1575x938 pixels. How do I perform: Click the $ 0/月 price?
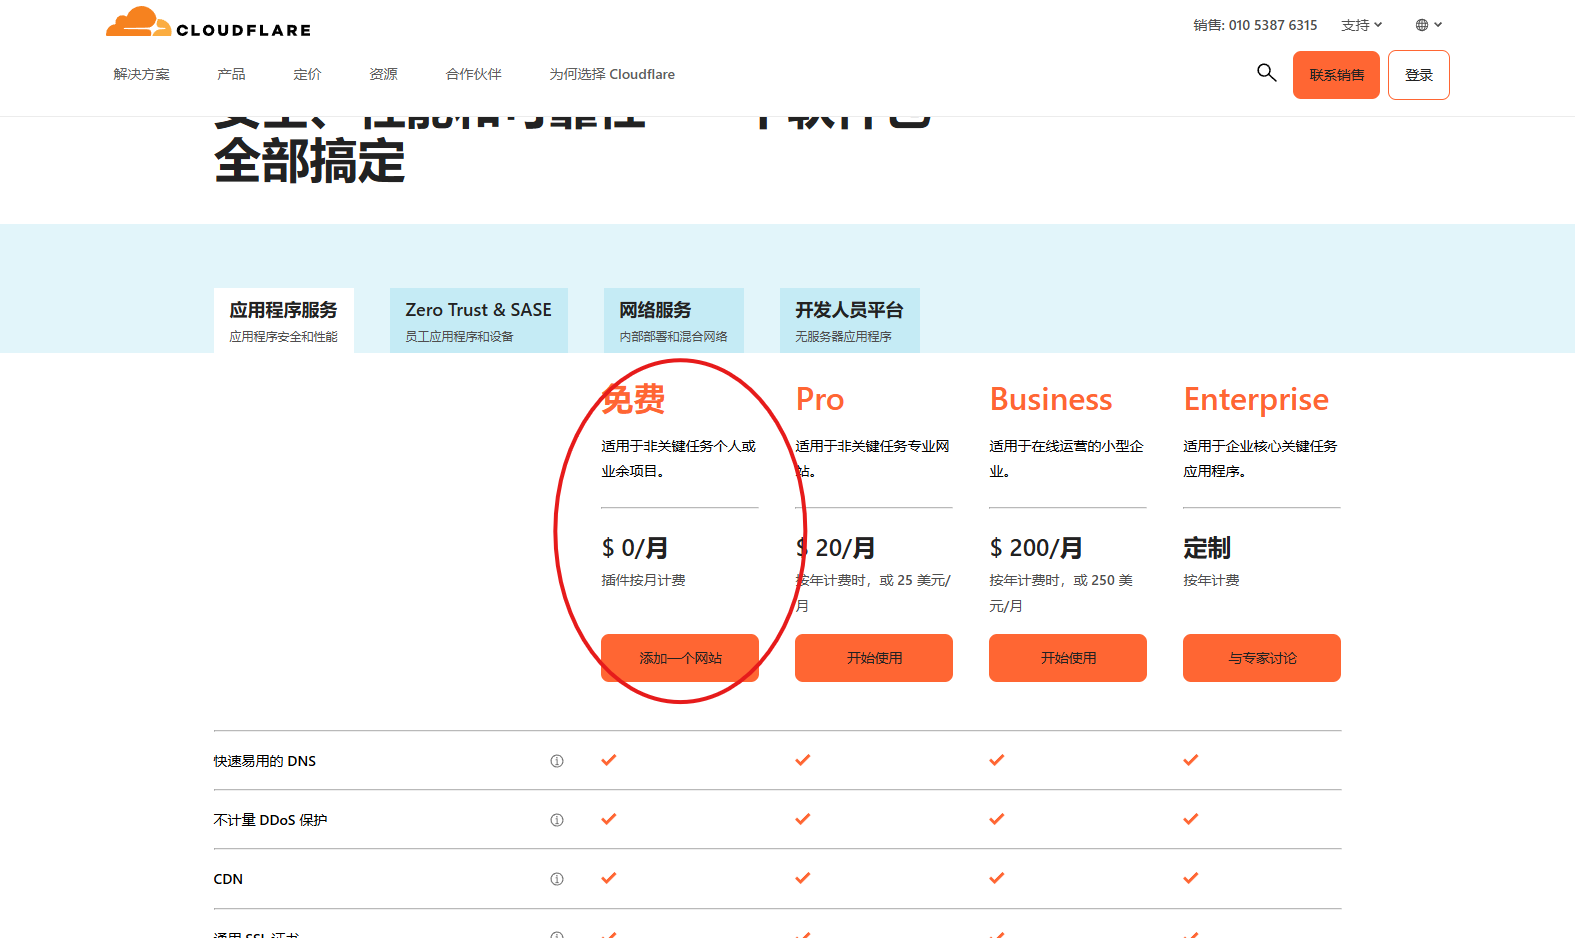[635, 548]
